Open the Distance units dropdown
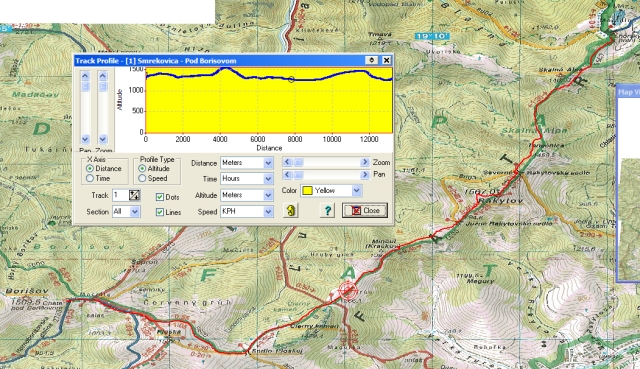The height and width of the screenshot is (369, 640). tap(268, 163)
